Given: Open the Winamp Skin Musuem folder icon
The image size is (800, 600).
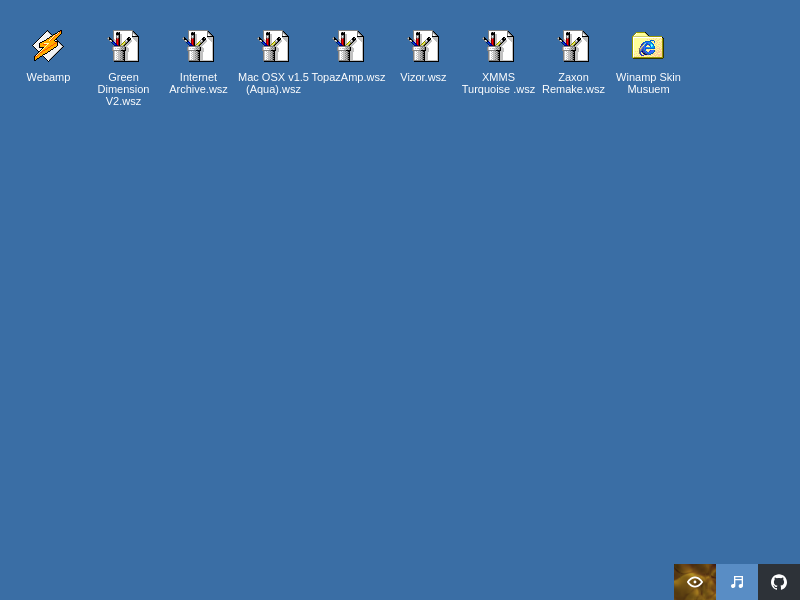Looking at the screenshot, I should click(648, 46).
